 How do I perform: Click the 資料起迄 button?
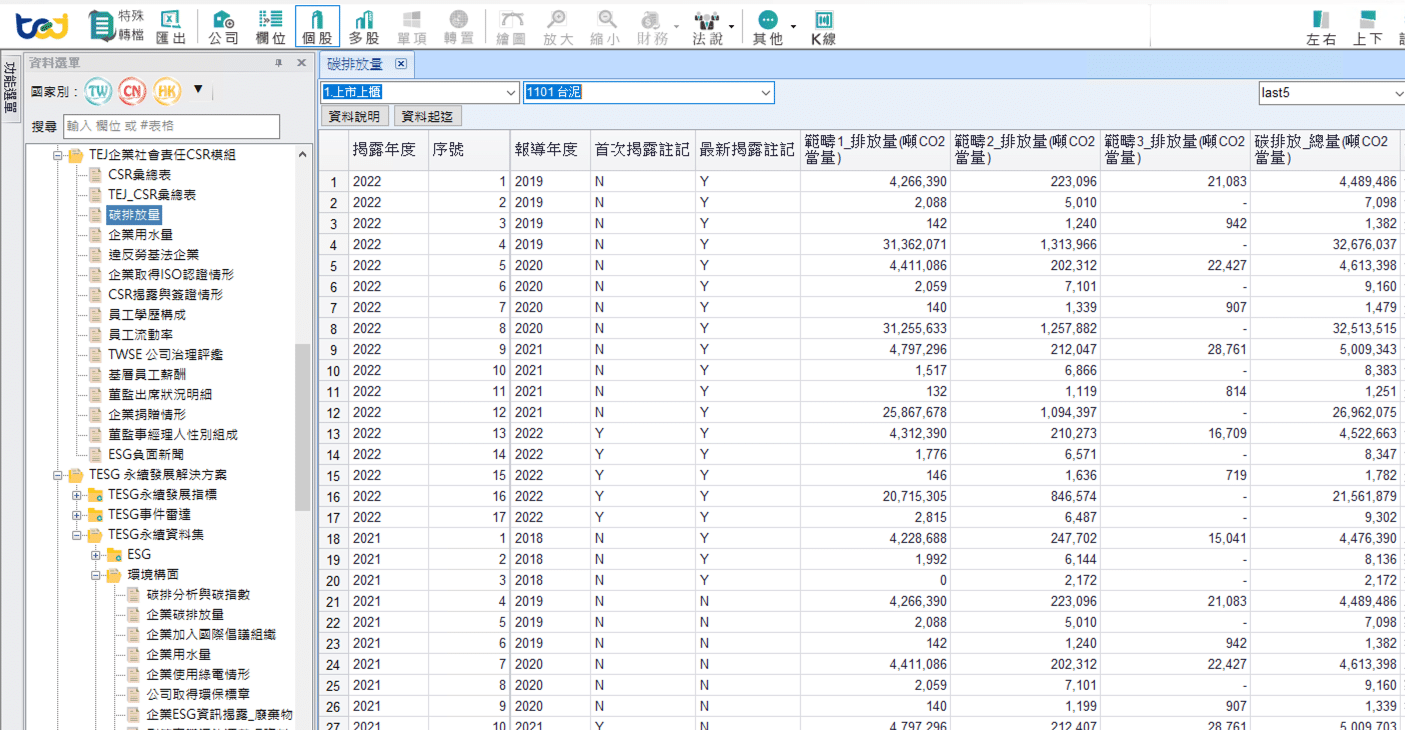(427, 116)
